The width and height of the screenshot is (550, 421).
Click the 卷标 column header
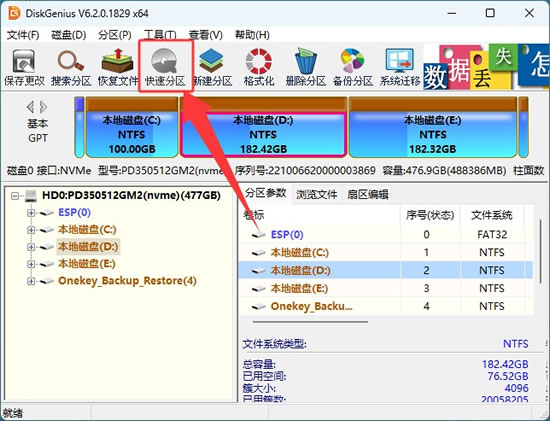click(320, 215)
